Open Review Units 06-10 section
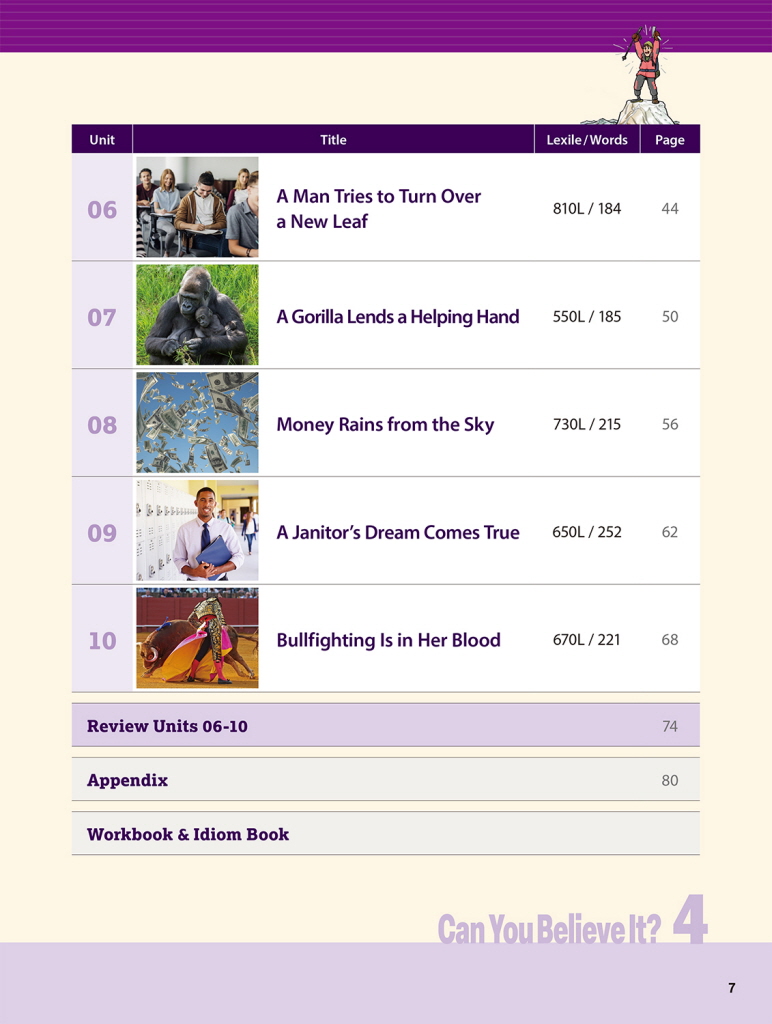Viewport: 772px width, 1024px height. point(167,726)
